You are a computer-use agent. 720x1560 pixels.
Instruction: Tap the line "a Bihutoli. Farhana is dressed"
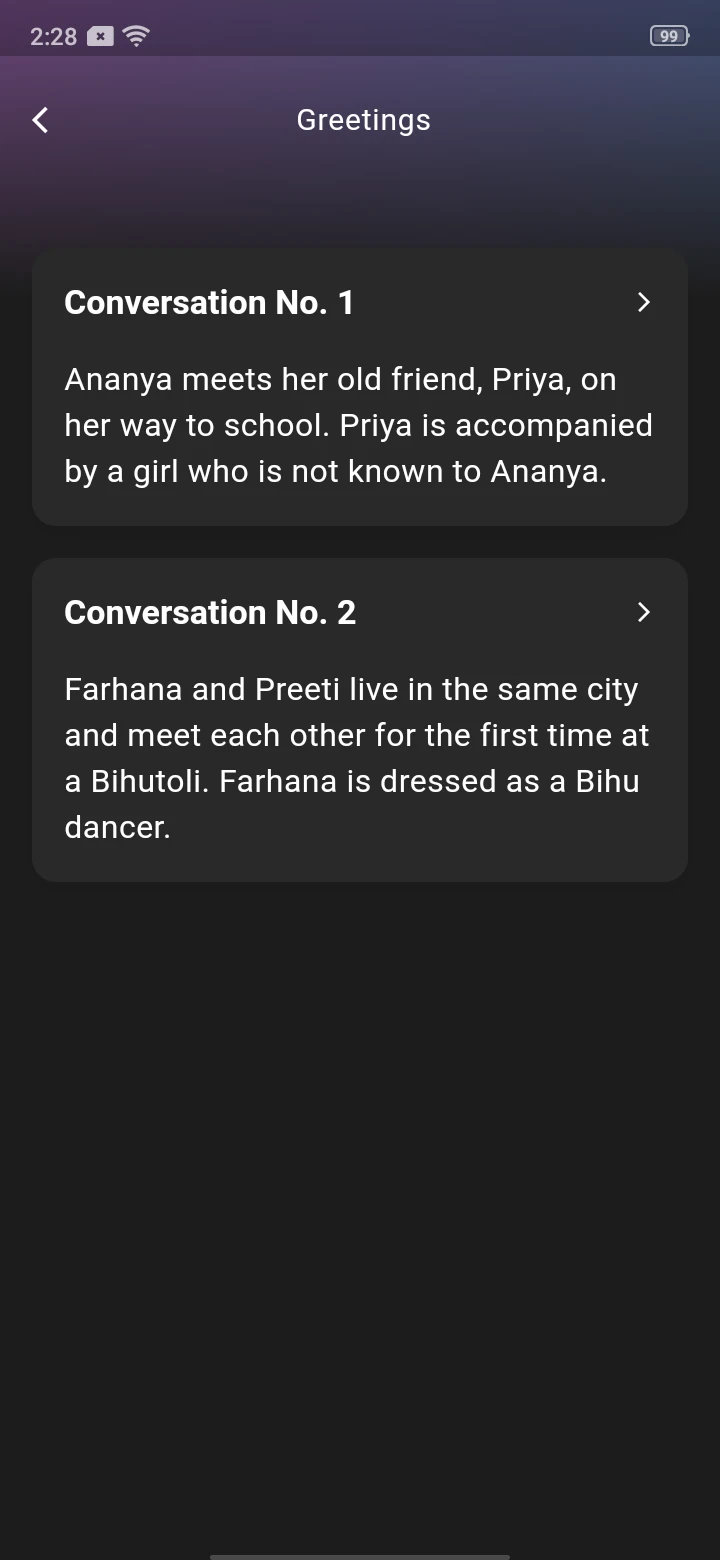pyautogui.click(x=352, y=782)
